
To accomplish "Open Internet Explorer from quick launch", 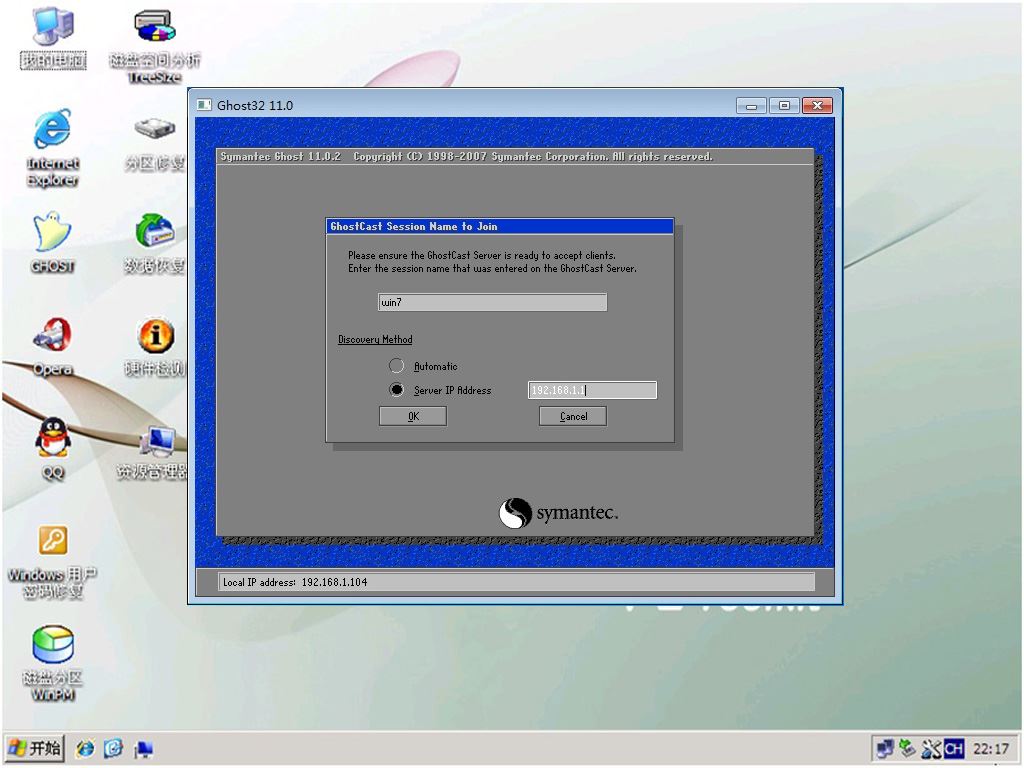I will pos(85,748).
